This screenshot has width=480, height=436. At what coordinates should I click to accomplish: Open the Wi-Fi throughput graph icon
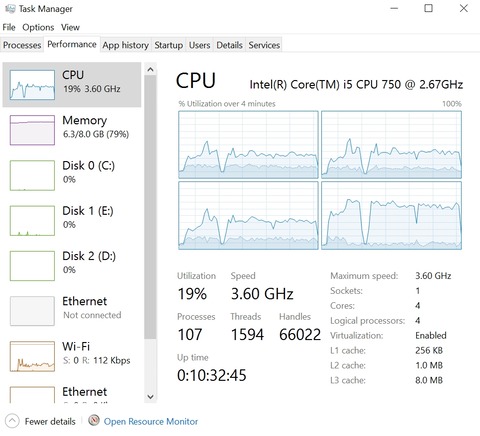tap(32, 356)
